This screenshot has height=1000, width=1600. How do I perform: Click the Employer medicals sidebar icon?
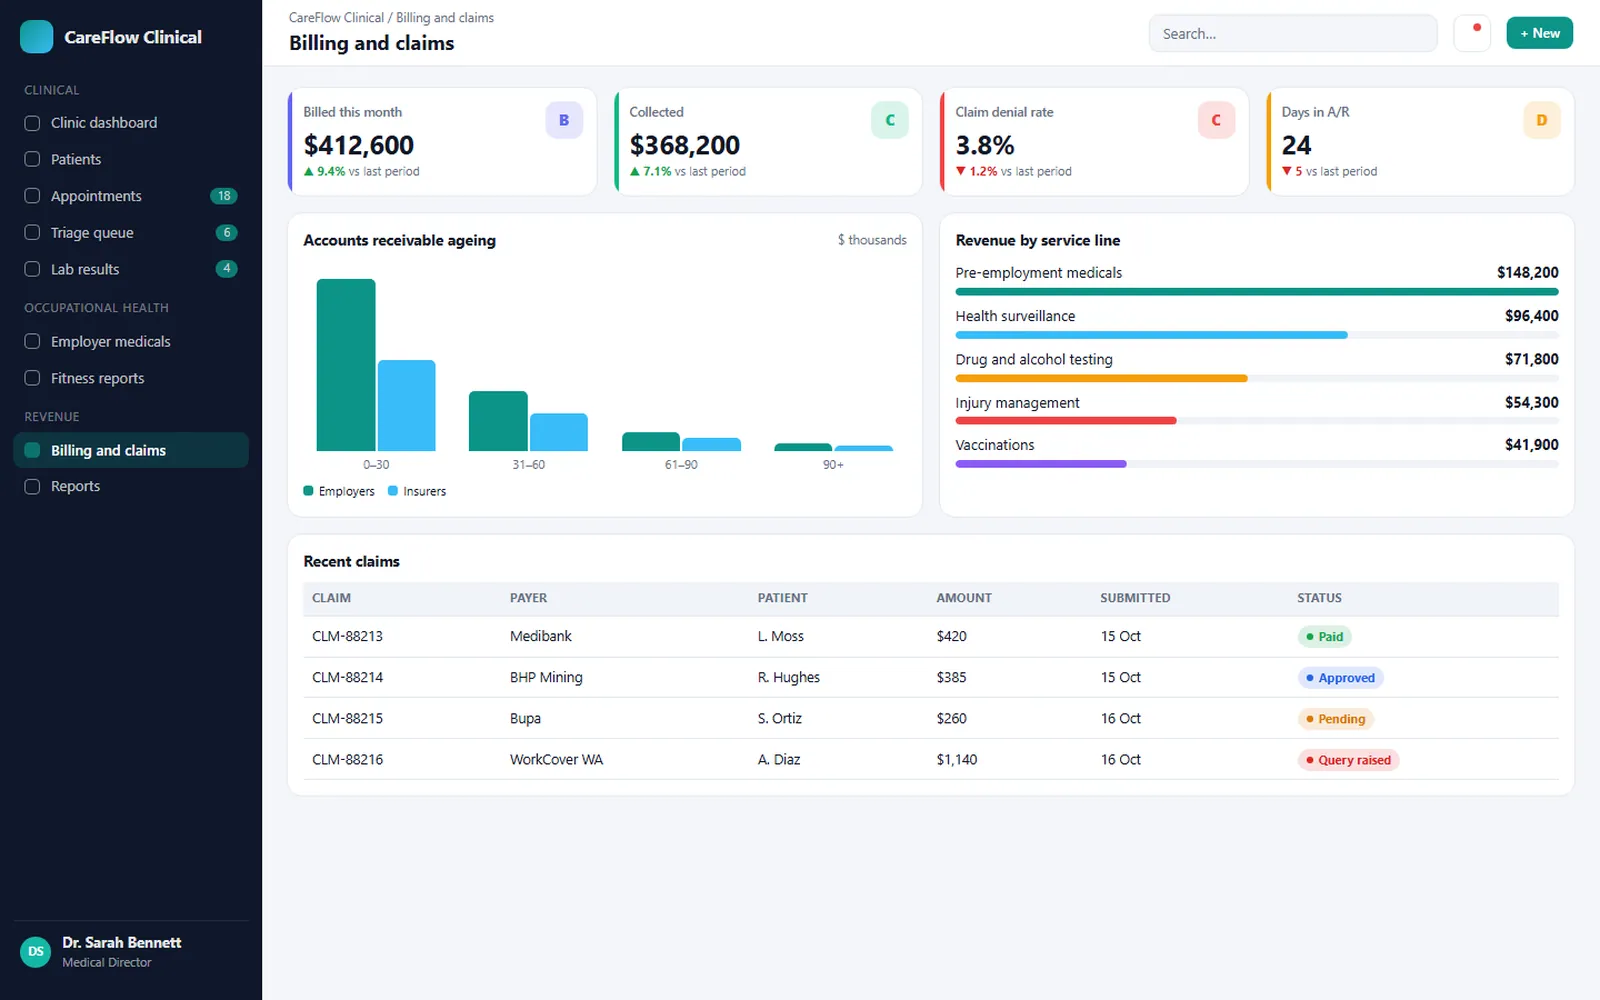(x=32, y=342)
